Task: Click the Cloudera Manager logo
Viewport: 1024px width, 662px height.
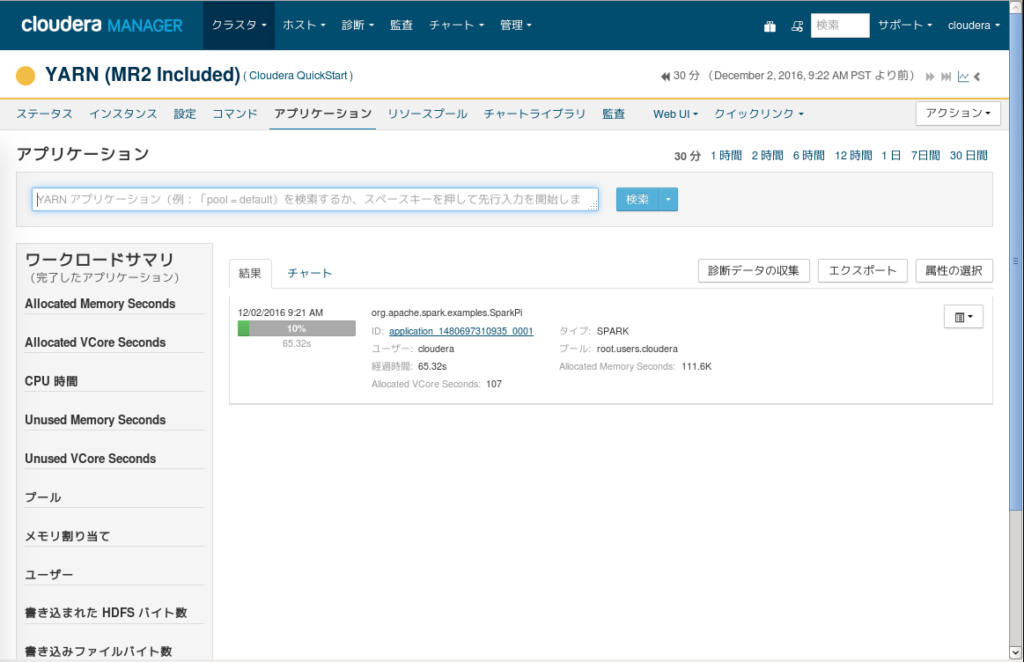Action: tap(102, 25)
